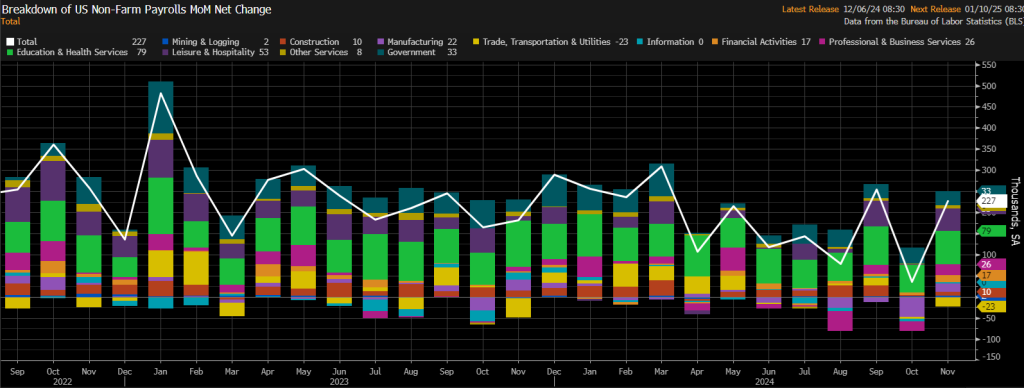
Task: Click the 'Government' legend label text
Action: coord(411,52)
